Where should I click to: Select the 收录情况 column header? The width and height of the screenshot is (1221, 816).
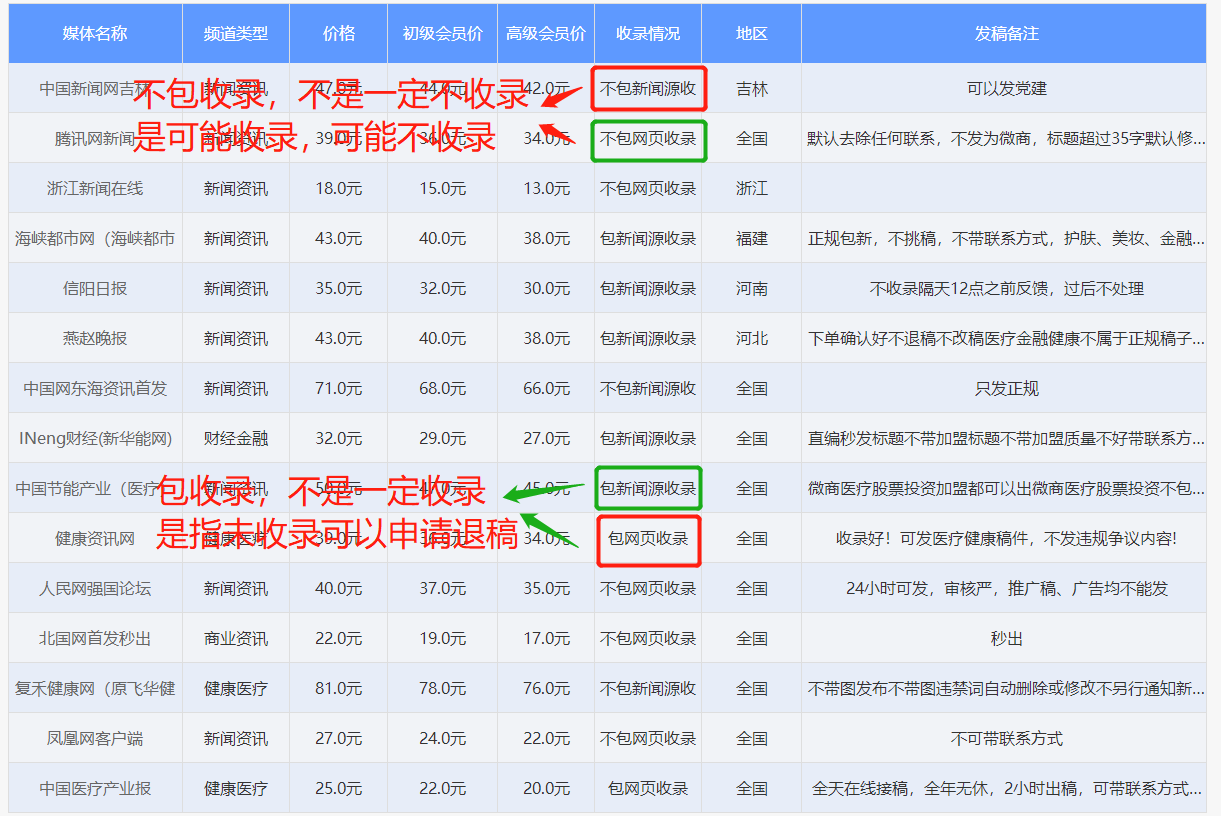pos(648,33)
